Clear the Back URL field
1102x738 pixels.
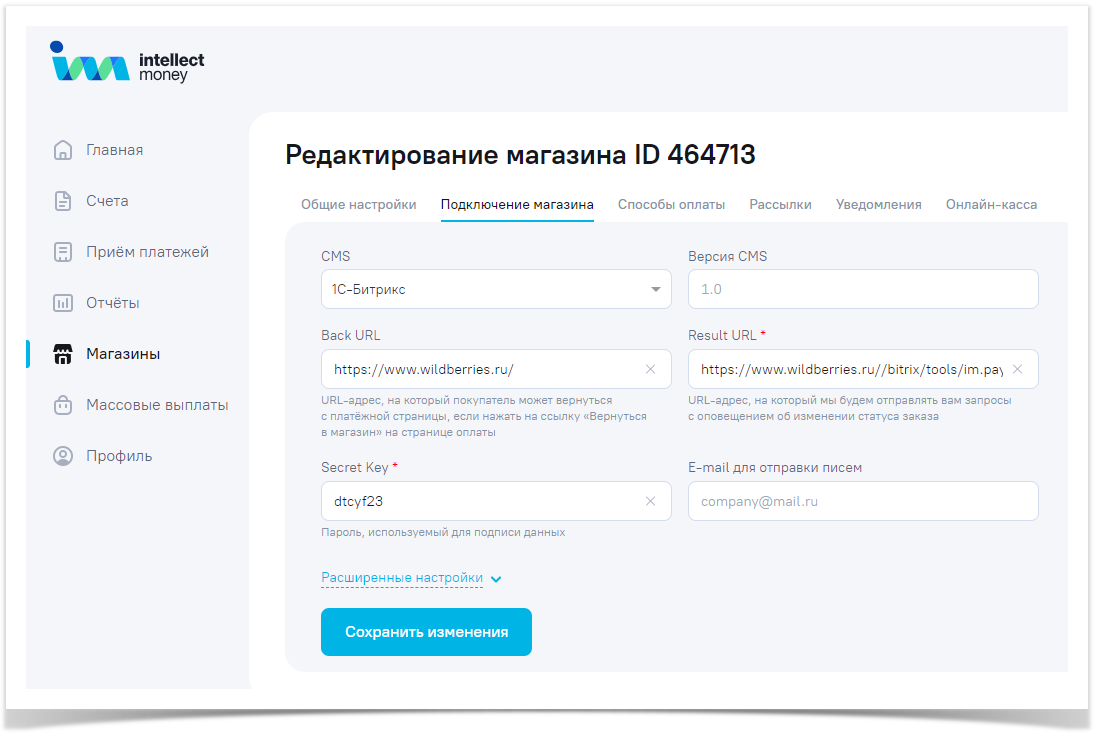coord(650,369)
